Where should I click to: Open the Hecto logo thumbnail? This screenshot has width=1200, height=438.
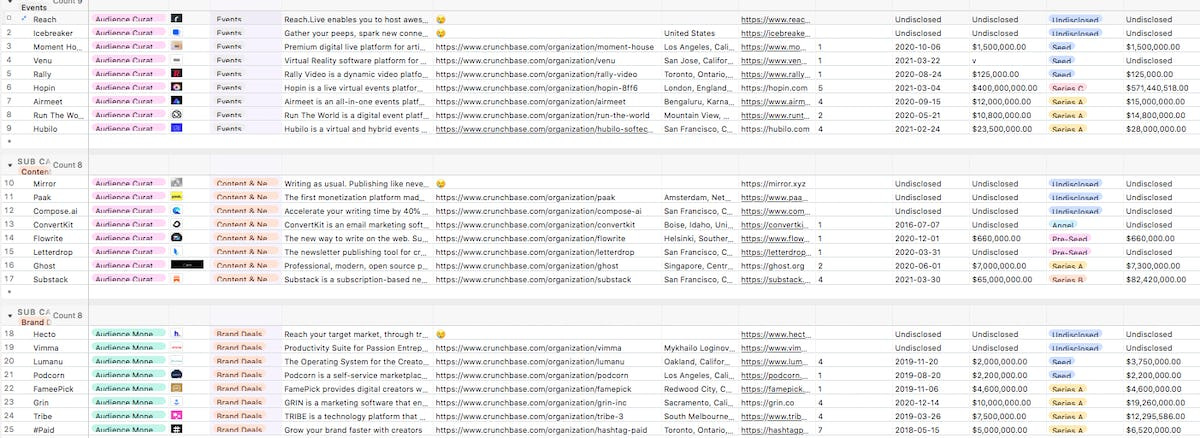176,334
